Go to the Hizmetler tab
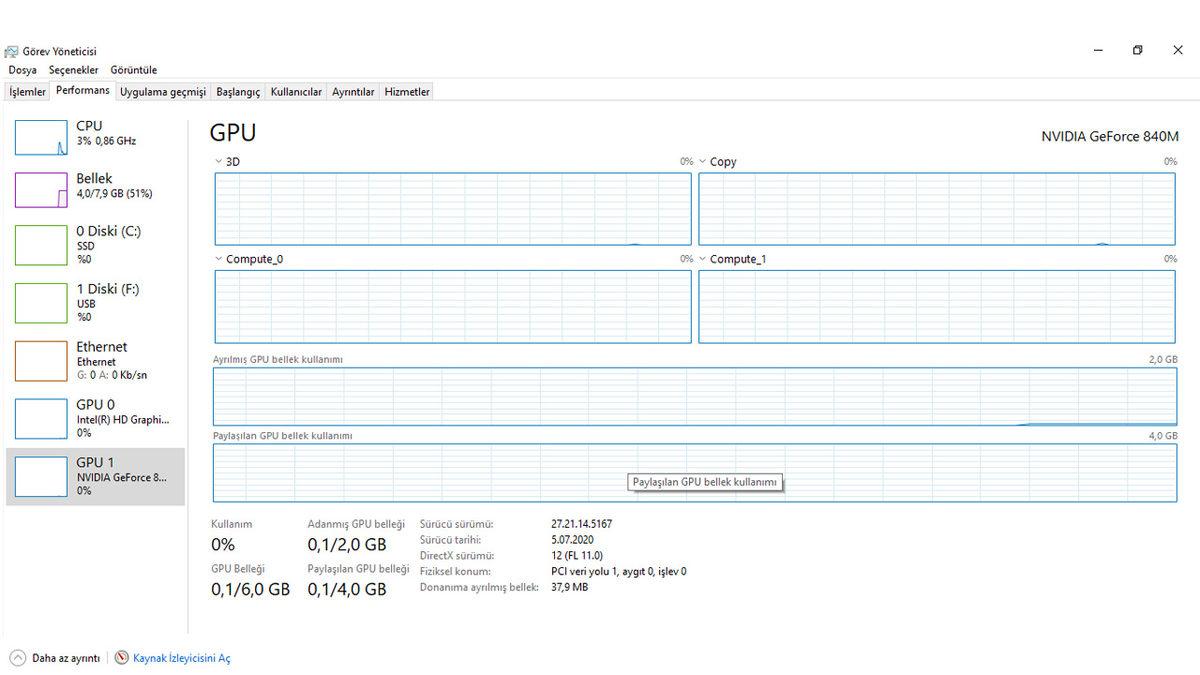Screen dimensions: 1200x675 pos(407,92)
